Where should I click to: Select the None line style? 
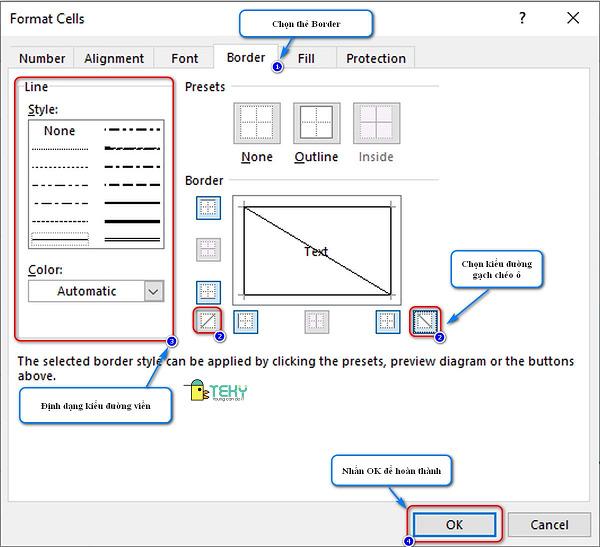click(x=59, y=131)
